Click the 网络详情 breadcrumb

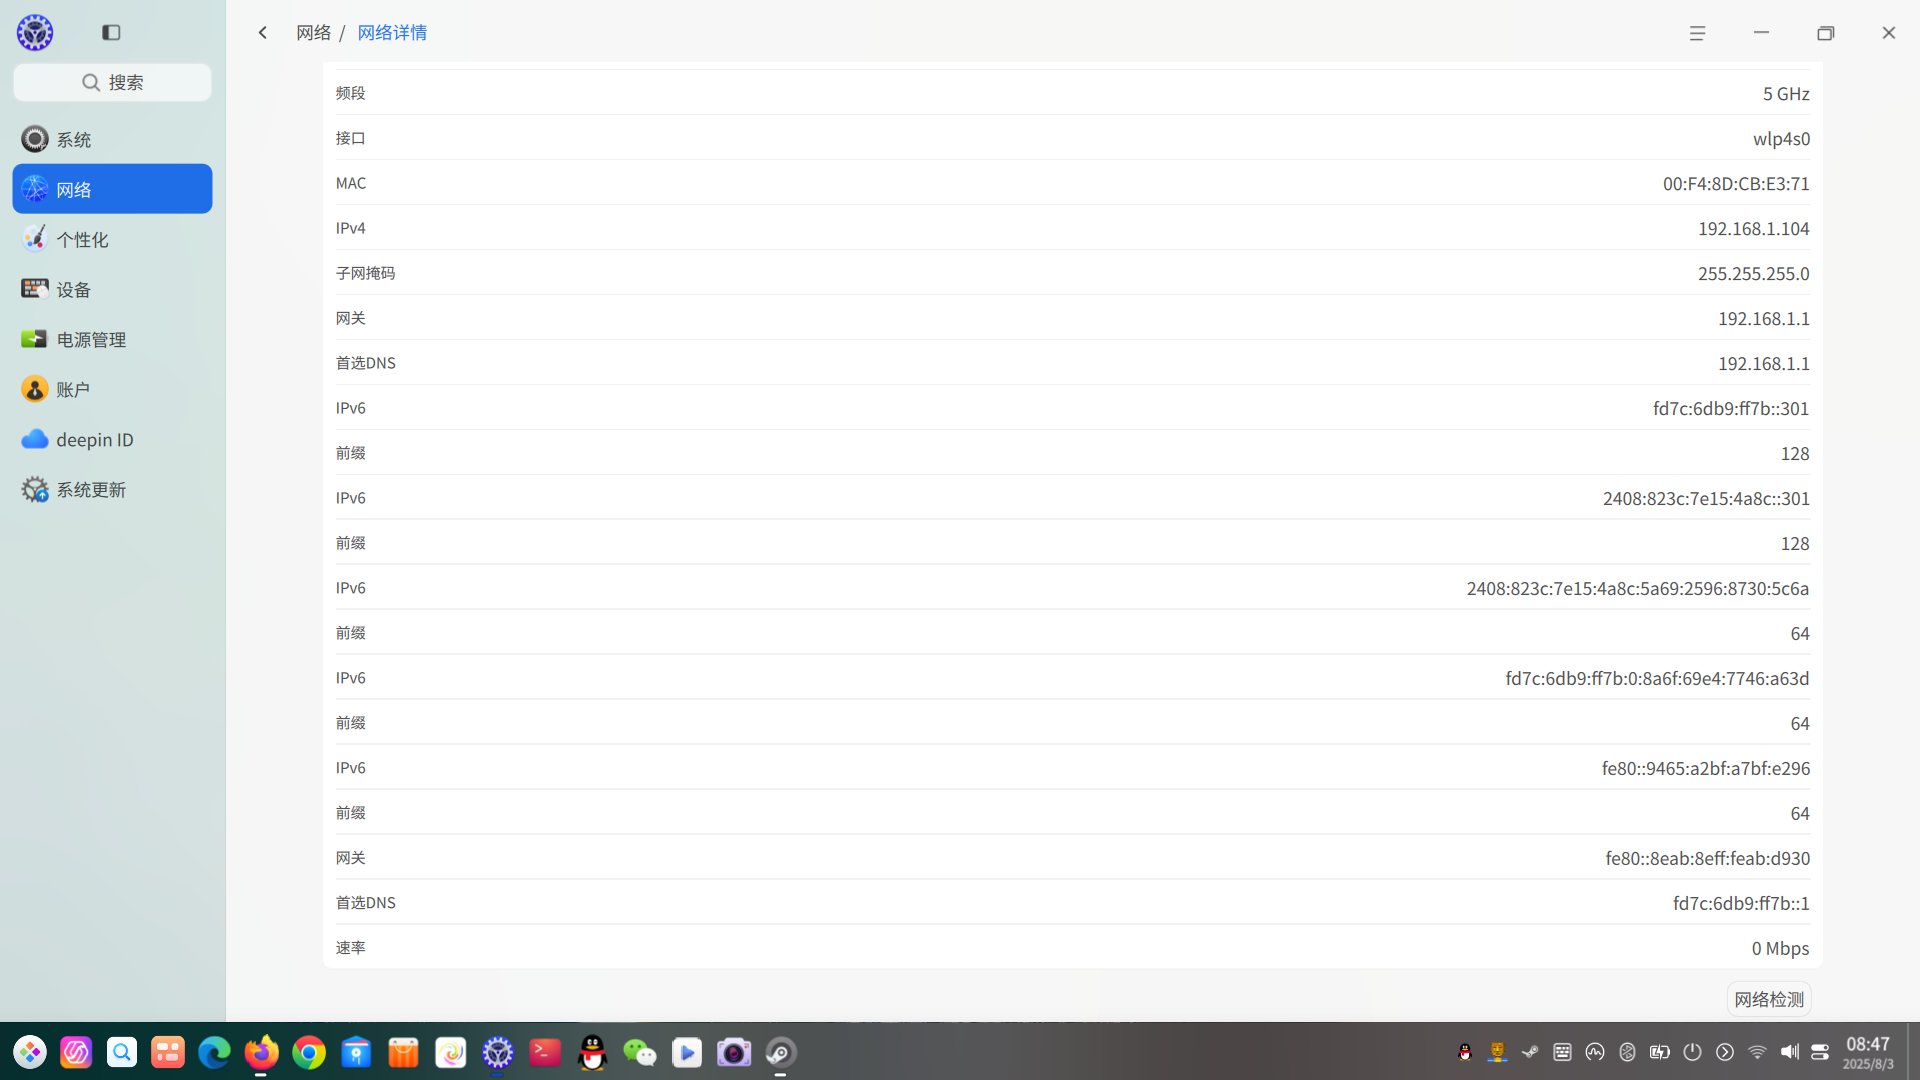click(x=392, y=33)
